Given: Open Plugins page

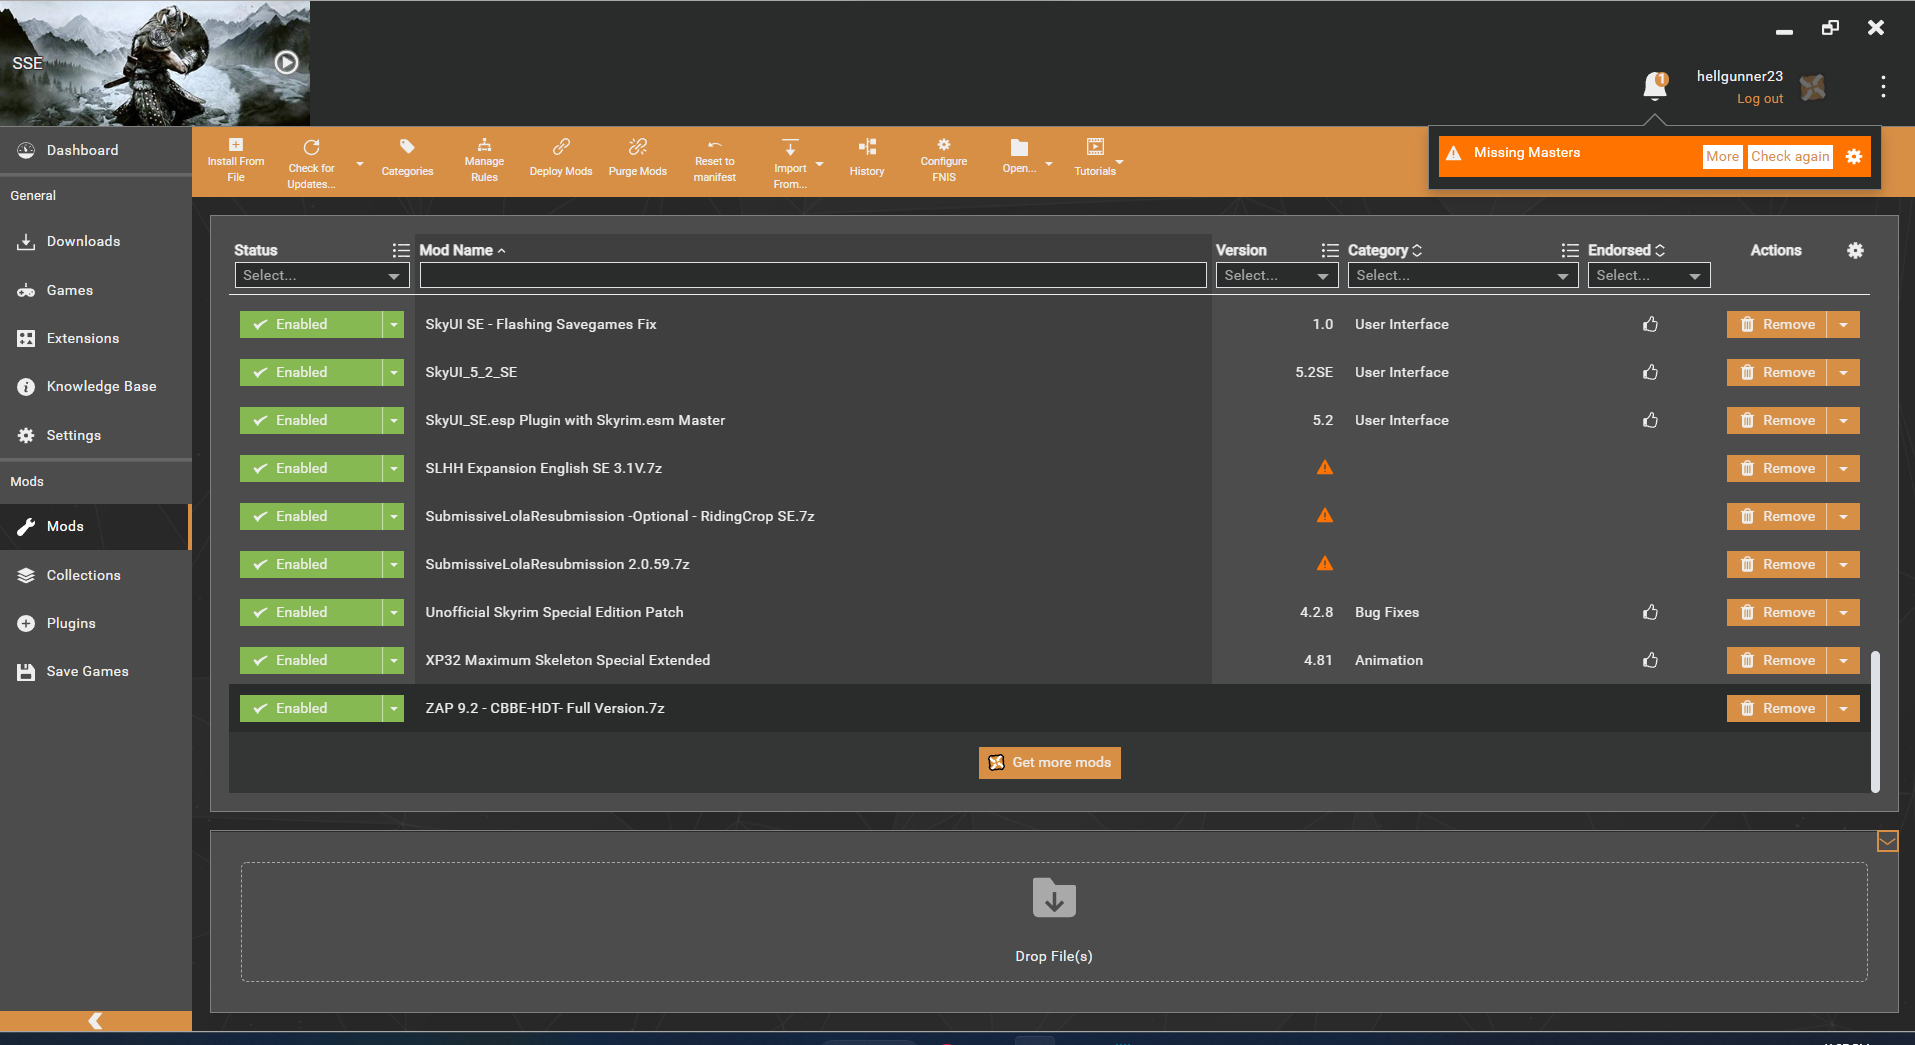Looking at the screenshot, I should coord(96,623).
